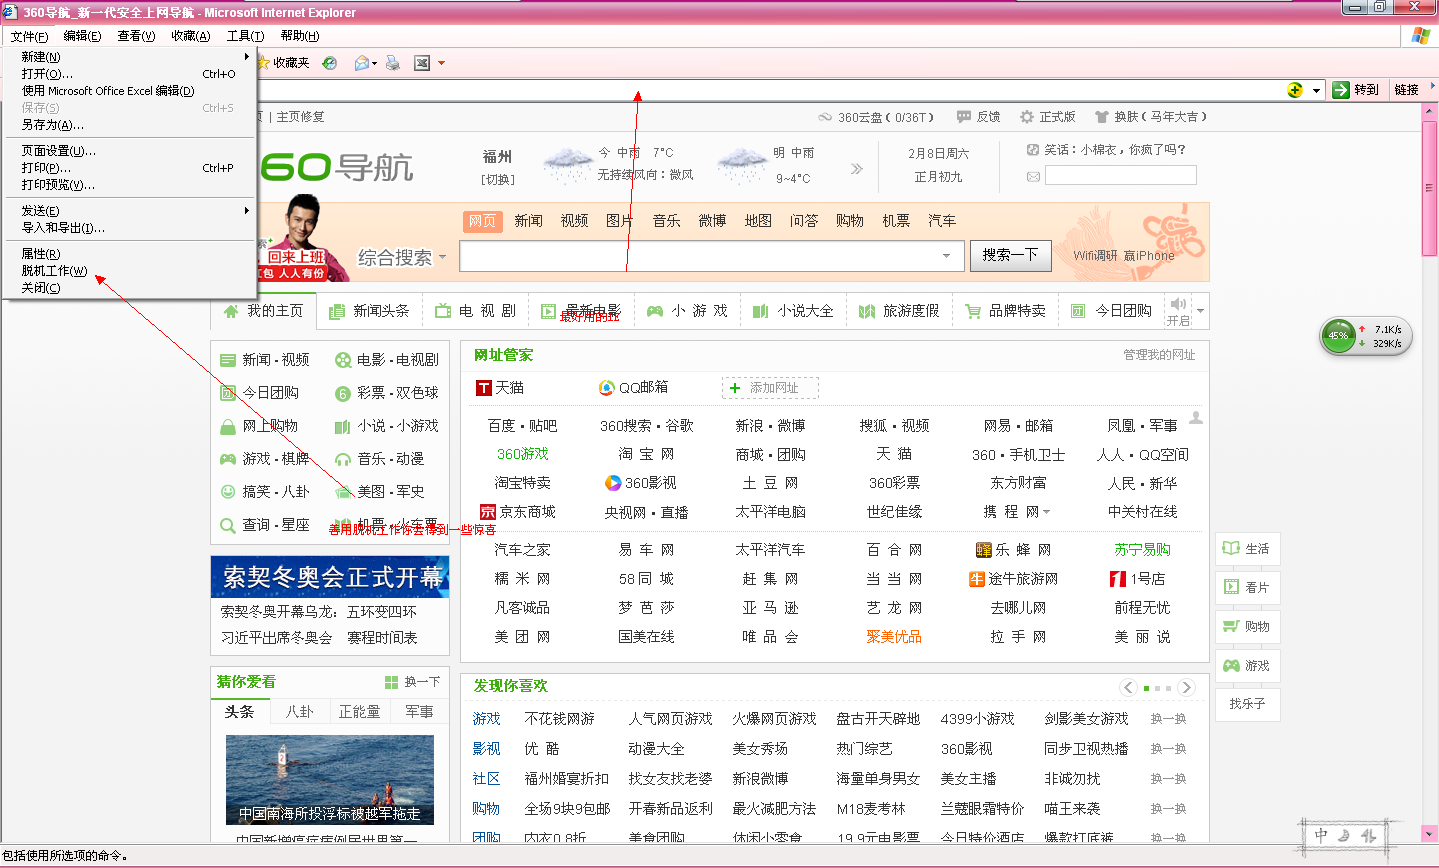This screenshot has height=868, width=1439.
Task: Click the 乐蜂网 orange icon
Action: (984, 550)
